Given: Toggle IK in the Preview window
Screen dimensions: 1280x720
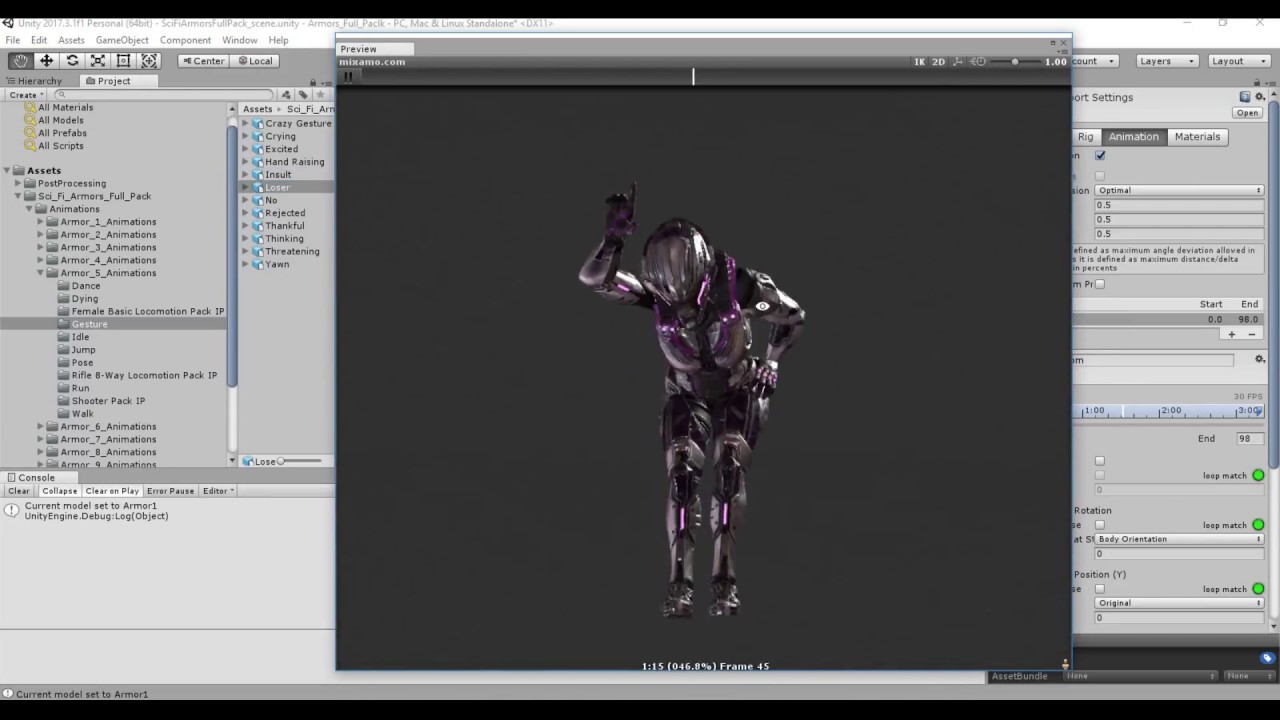Looking at the screenshot, I should (919, 62).
